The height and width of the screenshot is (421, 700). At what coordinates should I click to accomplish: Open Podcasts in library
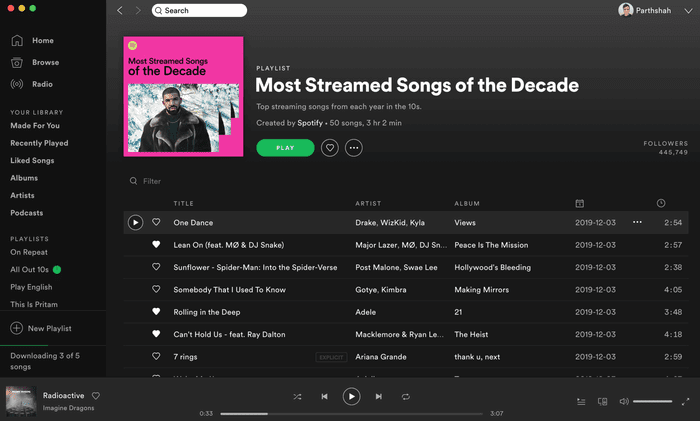pos(27,213)
